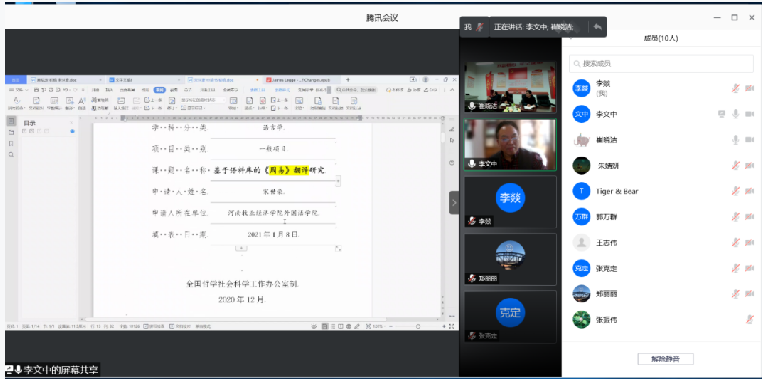Toggle my microphone mute in the top floating bar
This screenshot has width=762, height=379.
[x=480, y=27]
